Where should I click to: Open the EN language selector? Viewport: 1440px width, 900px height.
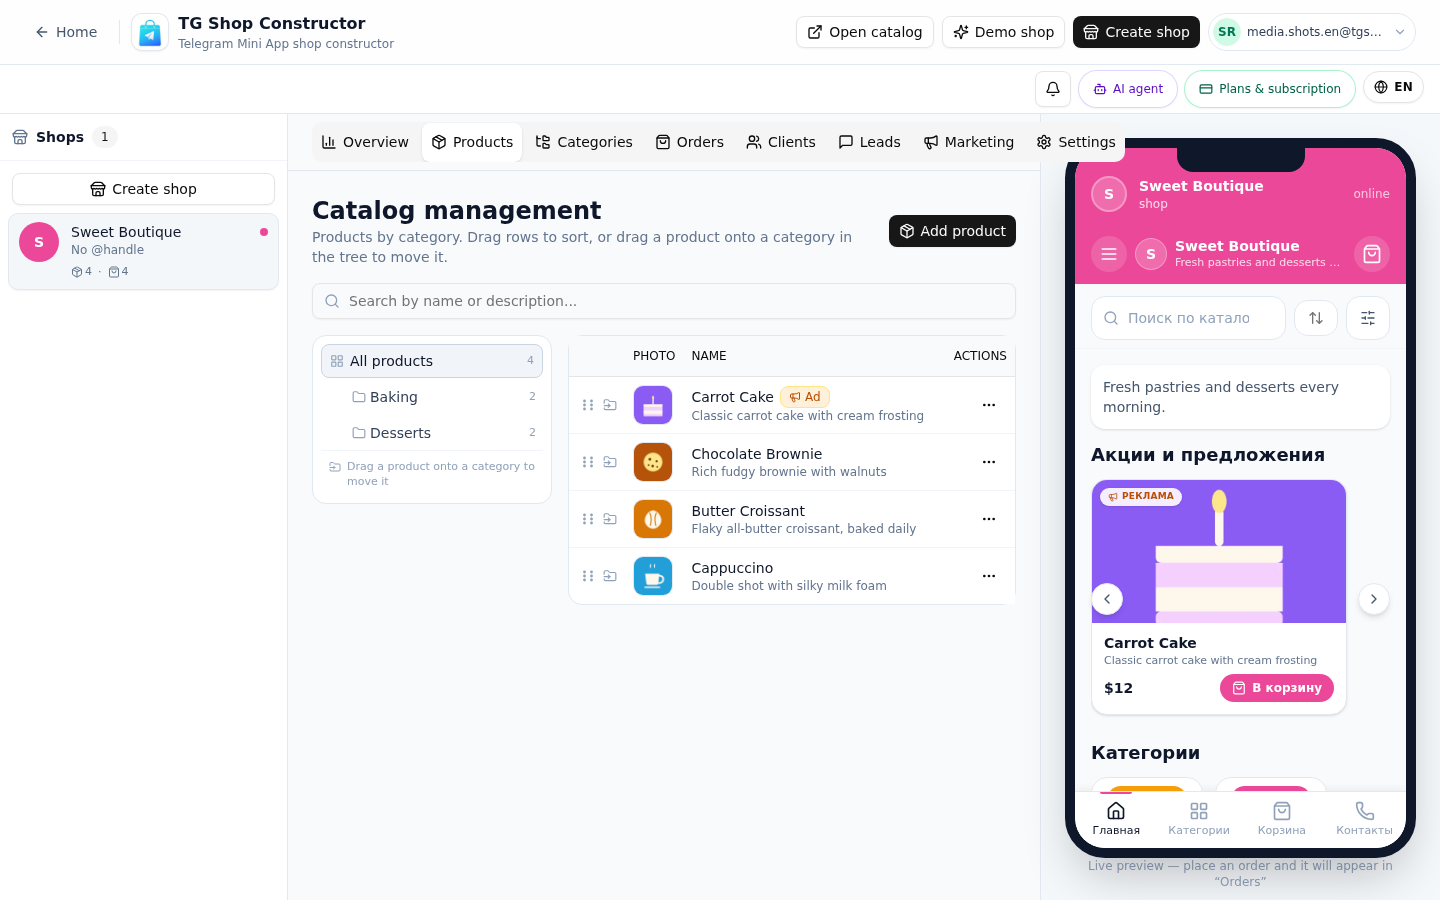point(1393,87)
